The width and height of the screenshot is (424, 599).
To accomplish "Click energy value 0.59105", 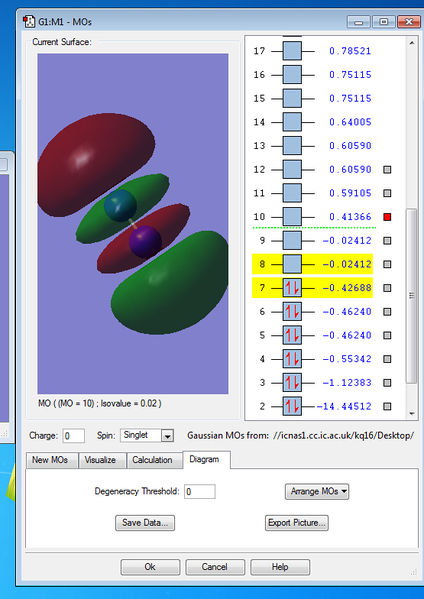I will click(x=350, y=193).
